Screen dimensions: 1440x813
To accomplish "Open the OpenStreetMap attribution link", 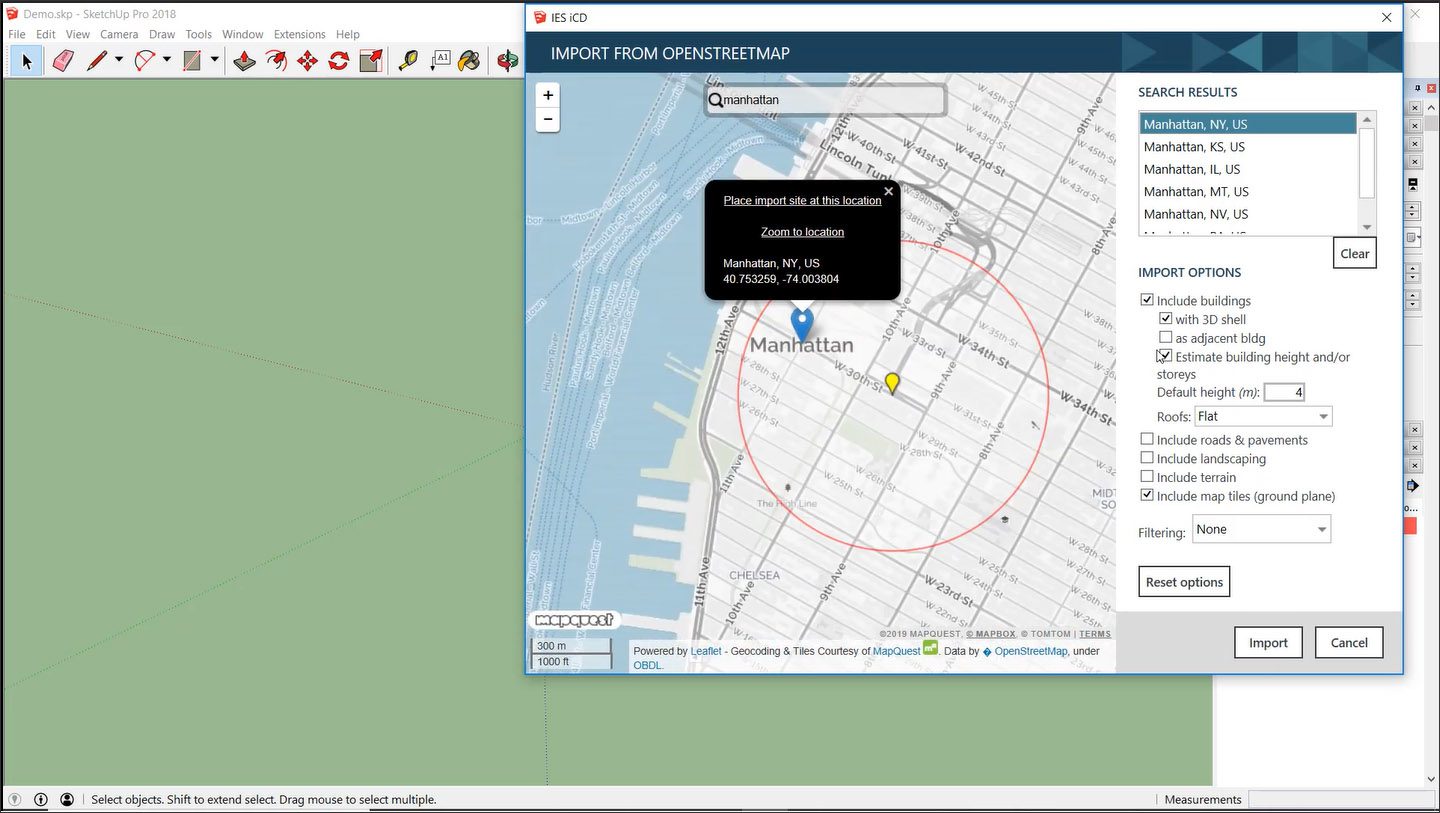I will pyautogui.click(x=1031, y=651).
